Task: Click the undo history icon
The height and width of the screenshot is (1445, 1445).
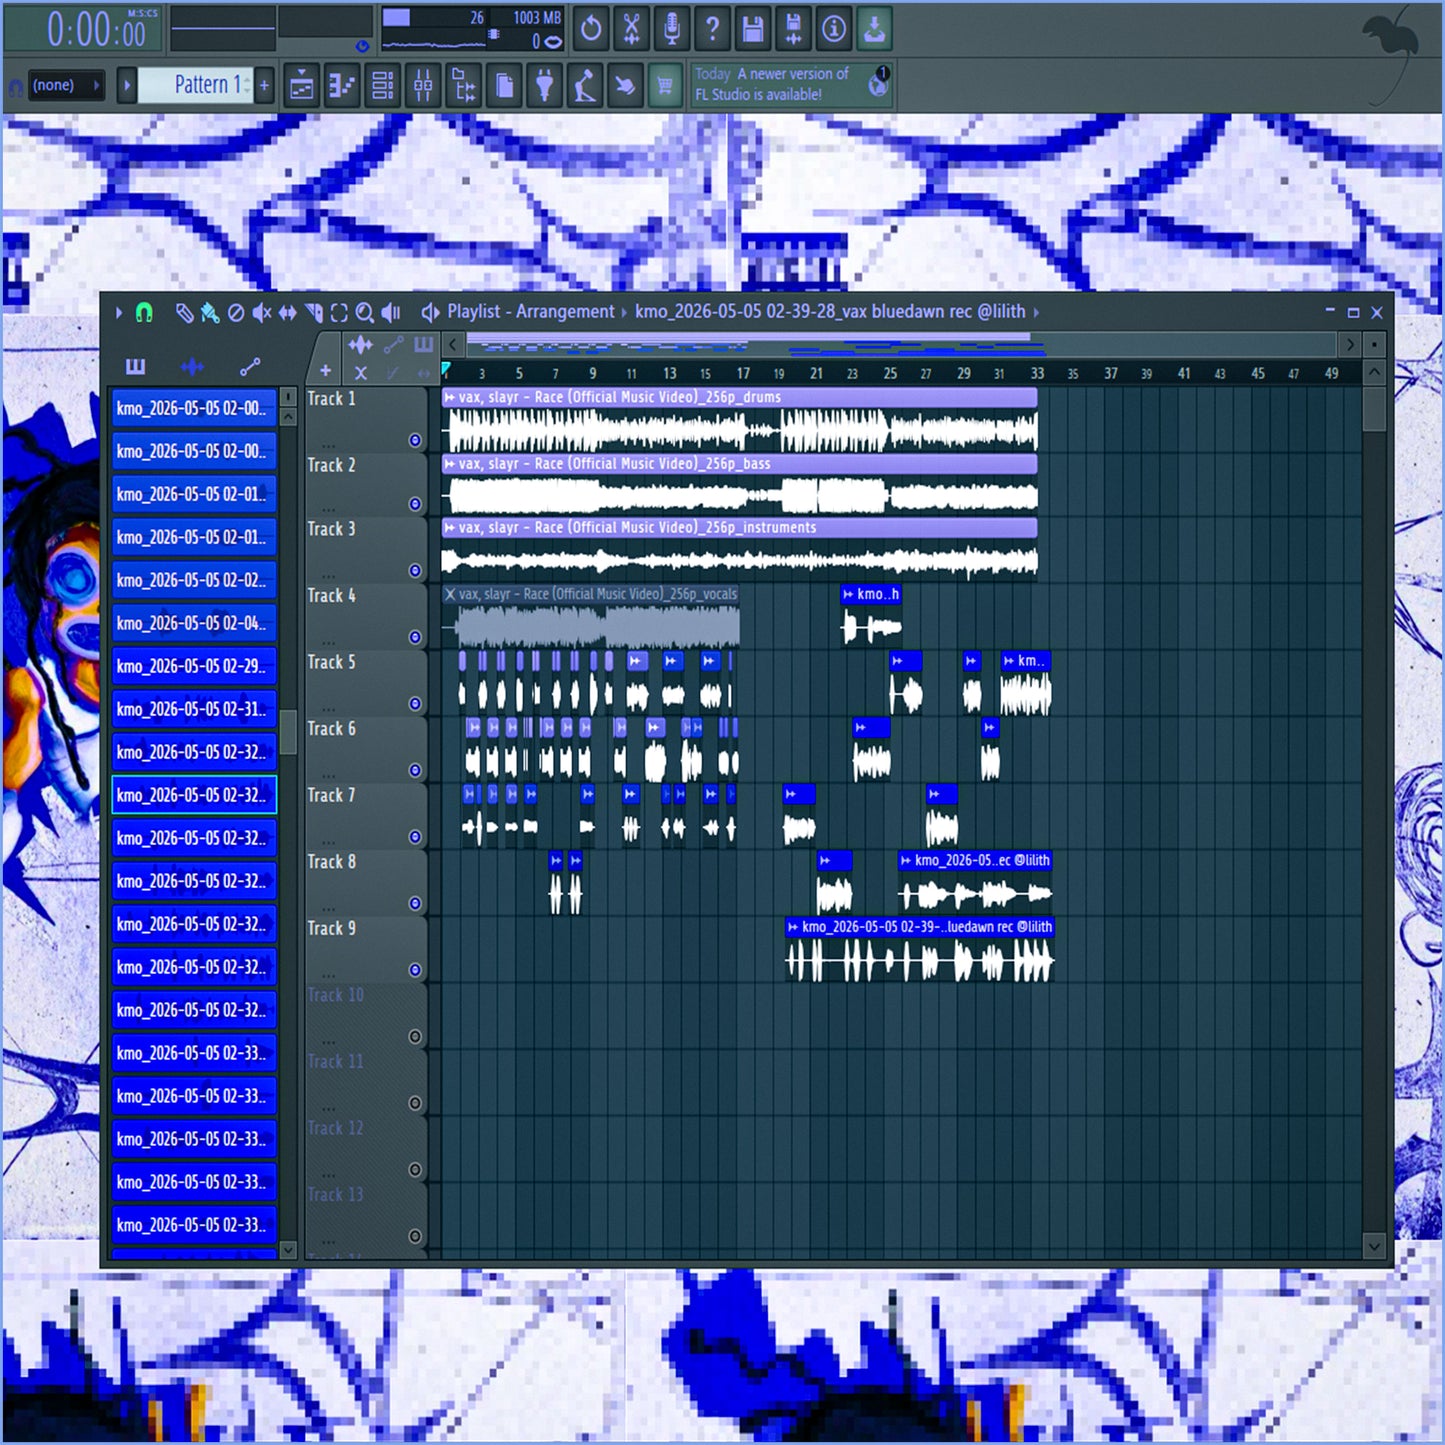Action: pos(591,28)
